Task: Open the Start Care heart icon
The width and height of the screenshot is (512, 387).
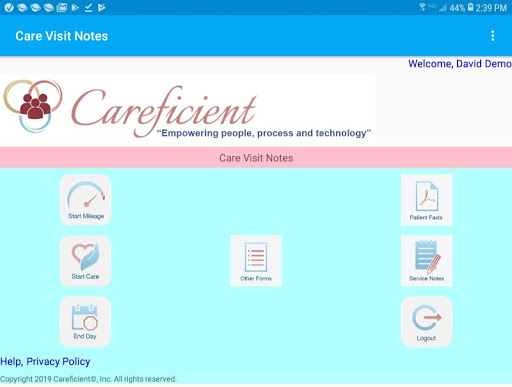Action: tap(85, 261)
